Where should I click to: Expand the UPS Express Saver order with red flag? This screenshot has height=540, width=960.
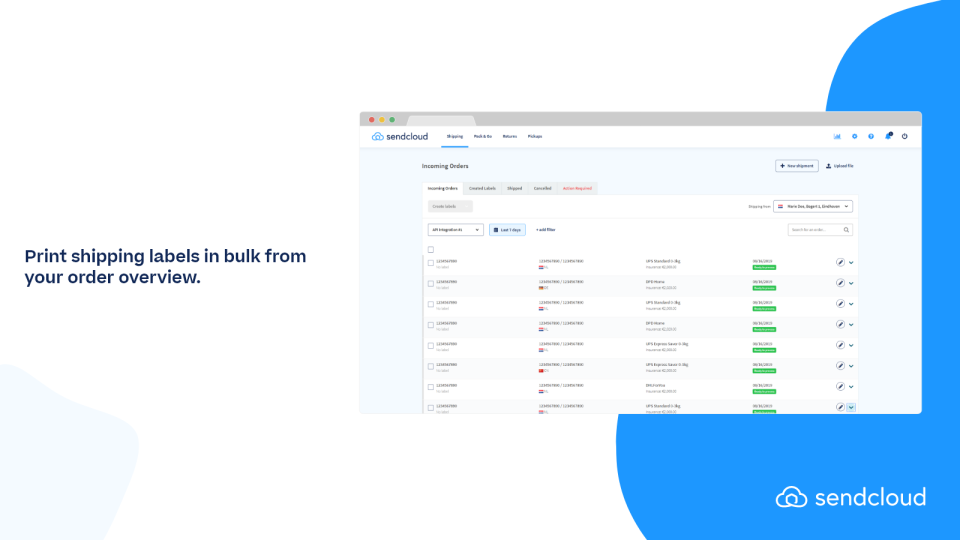click(851, 366)
